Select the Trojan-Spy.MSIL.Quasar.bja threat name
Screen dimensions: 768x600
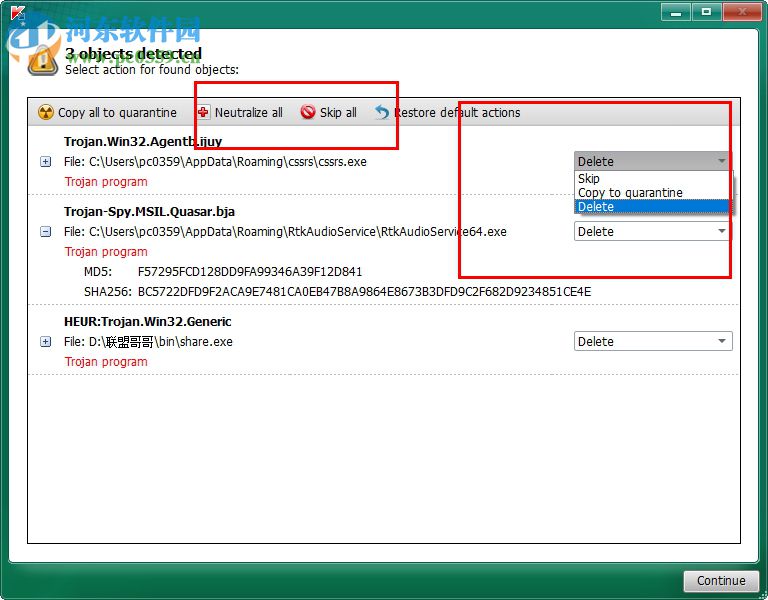pyautogui.click(x=149, y=212)
